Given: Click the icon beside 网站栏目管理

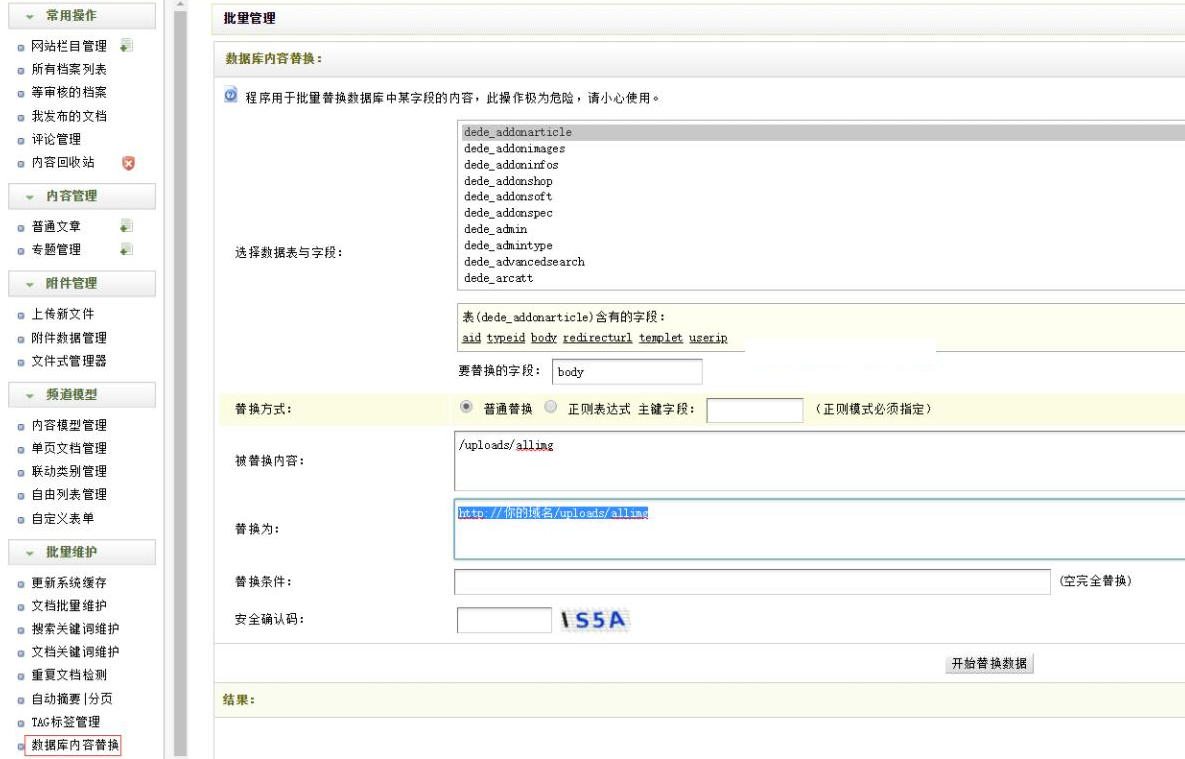Looking at the screenshot, I should (x=126, y=46).
